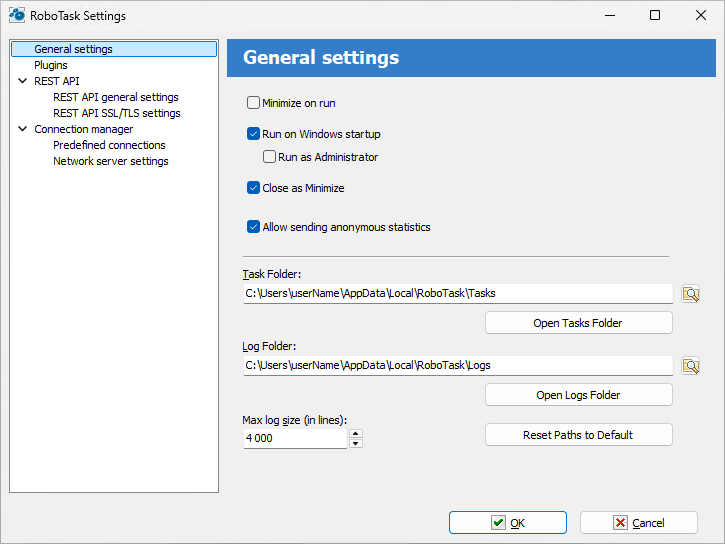Select Connection manager in the tree

tap(84, 129)
